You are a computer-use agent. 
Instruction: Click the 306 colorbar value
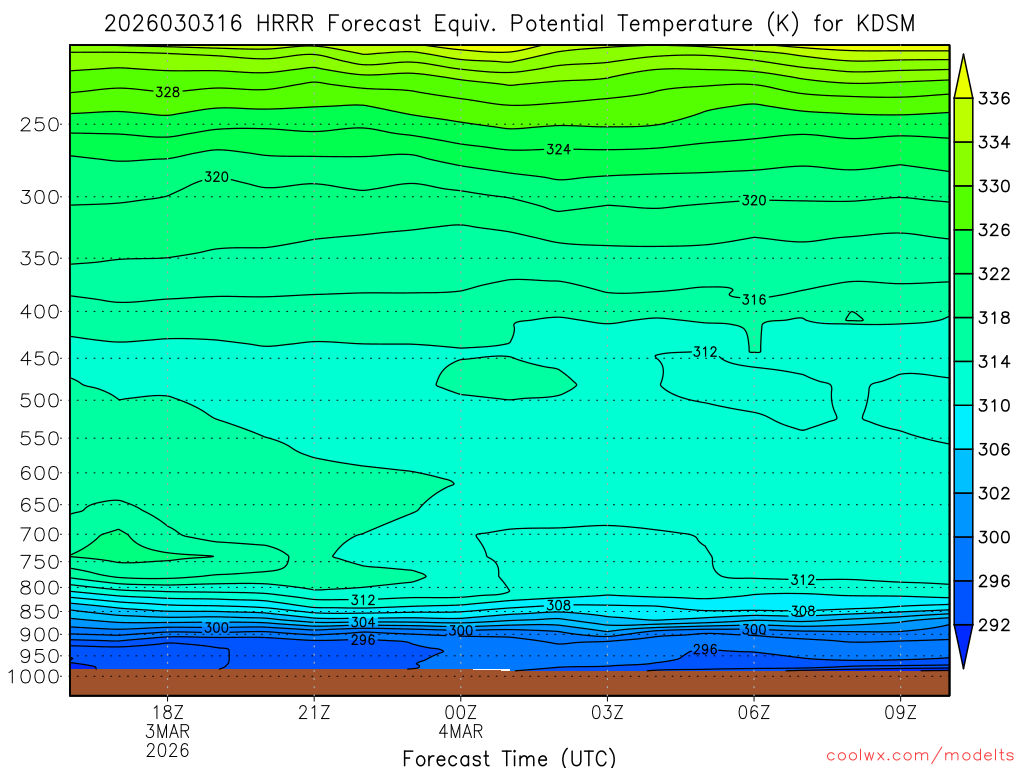(994, 449)
